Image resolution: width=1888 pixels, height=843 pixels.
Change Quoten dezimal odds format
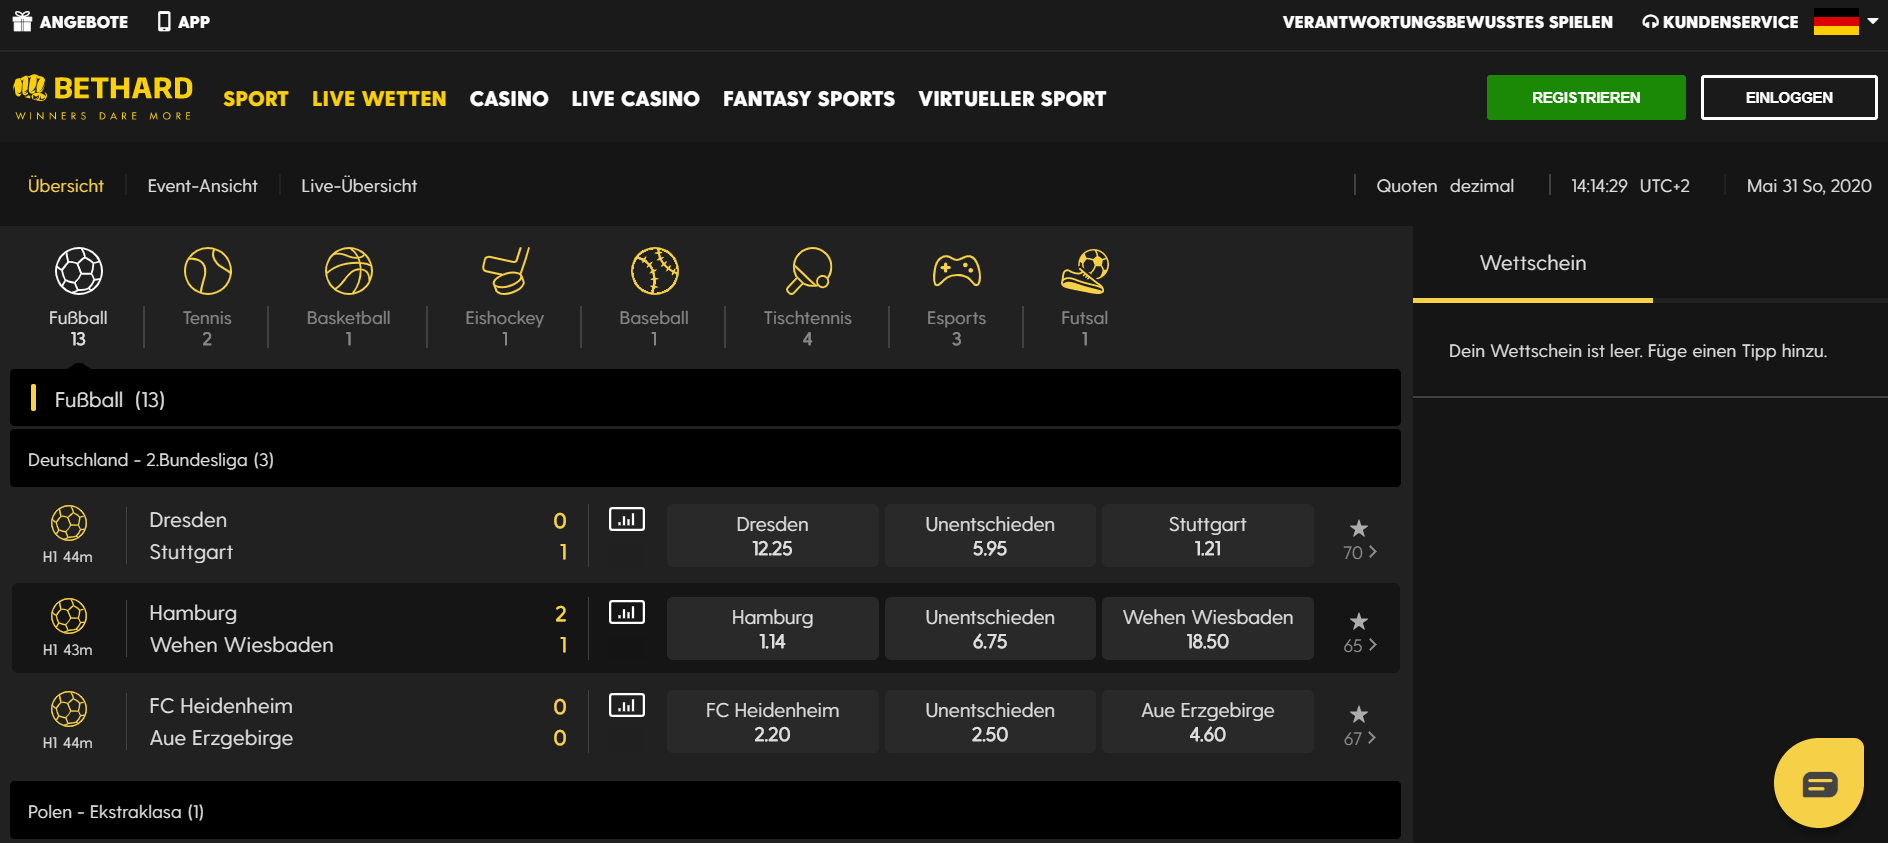click(1445, 186)
